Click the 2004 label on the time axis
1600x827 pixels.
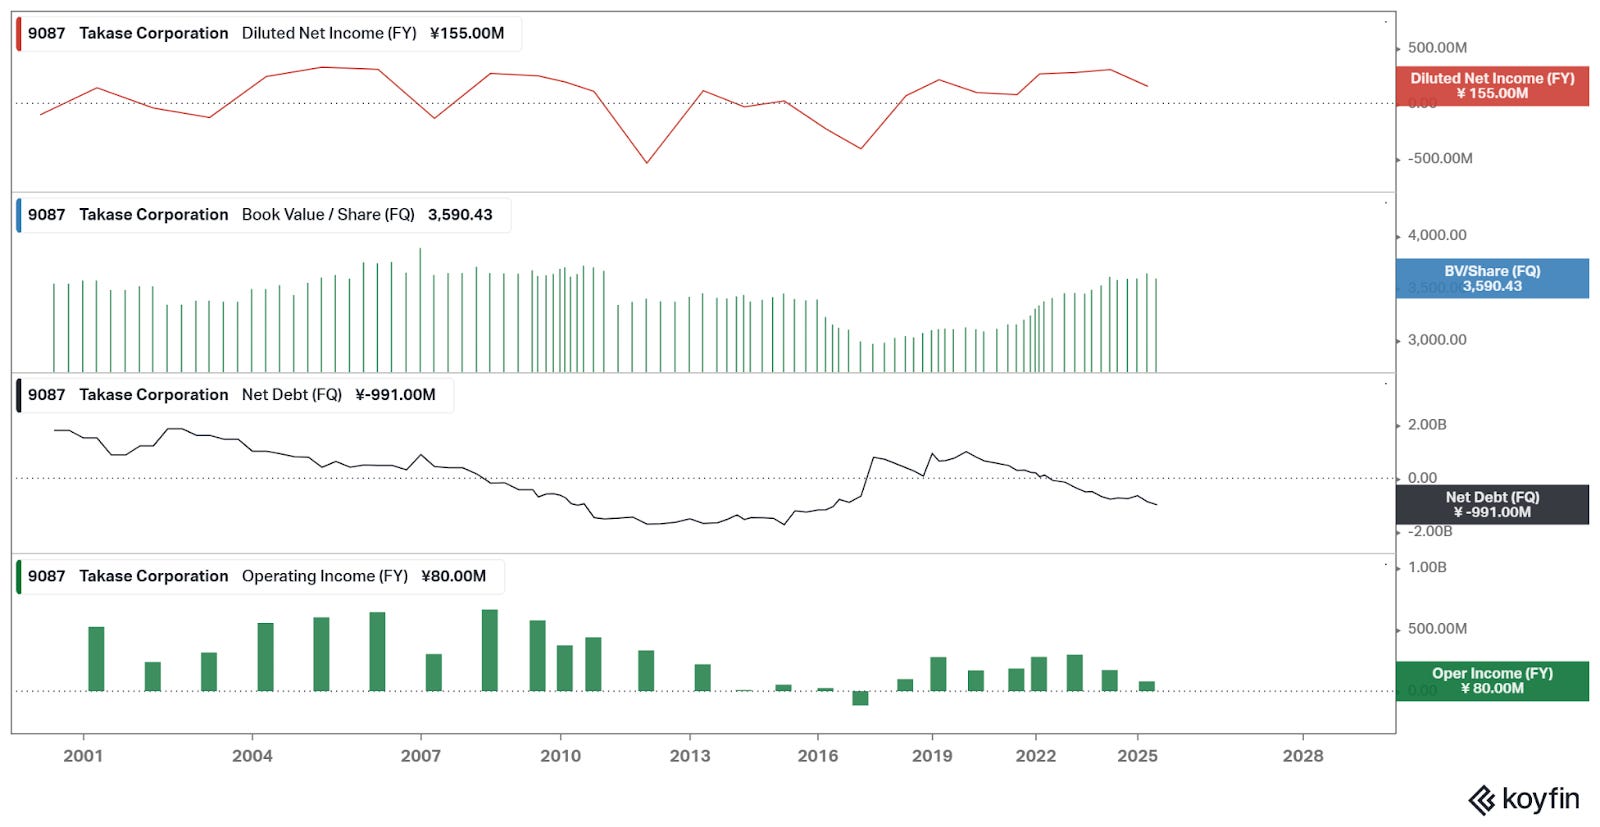(x=252, y=756)
